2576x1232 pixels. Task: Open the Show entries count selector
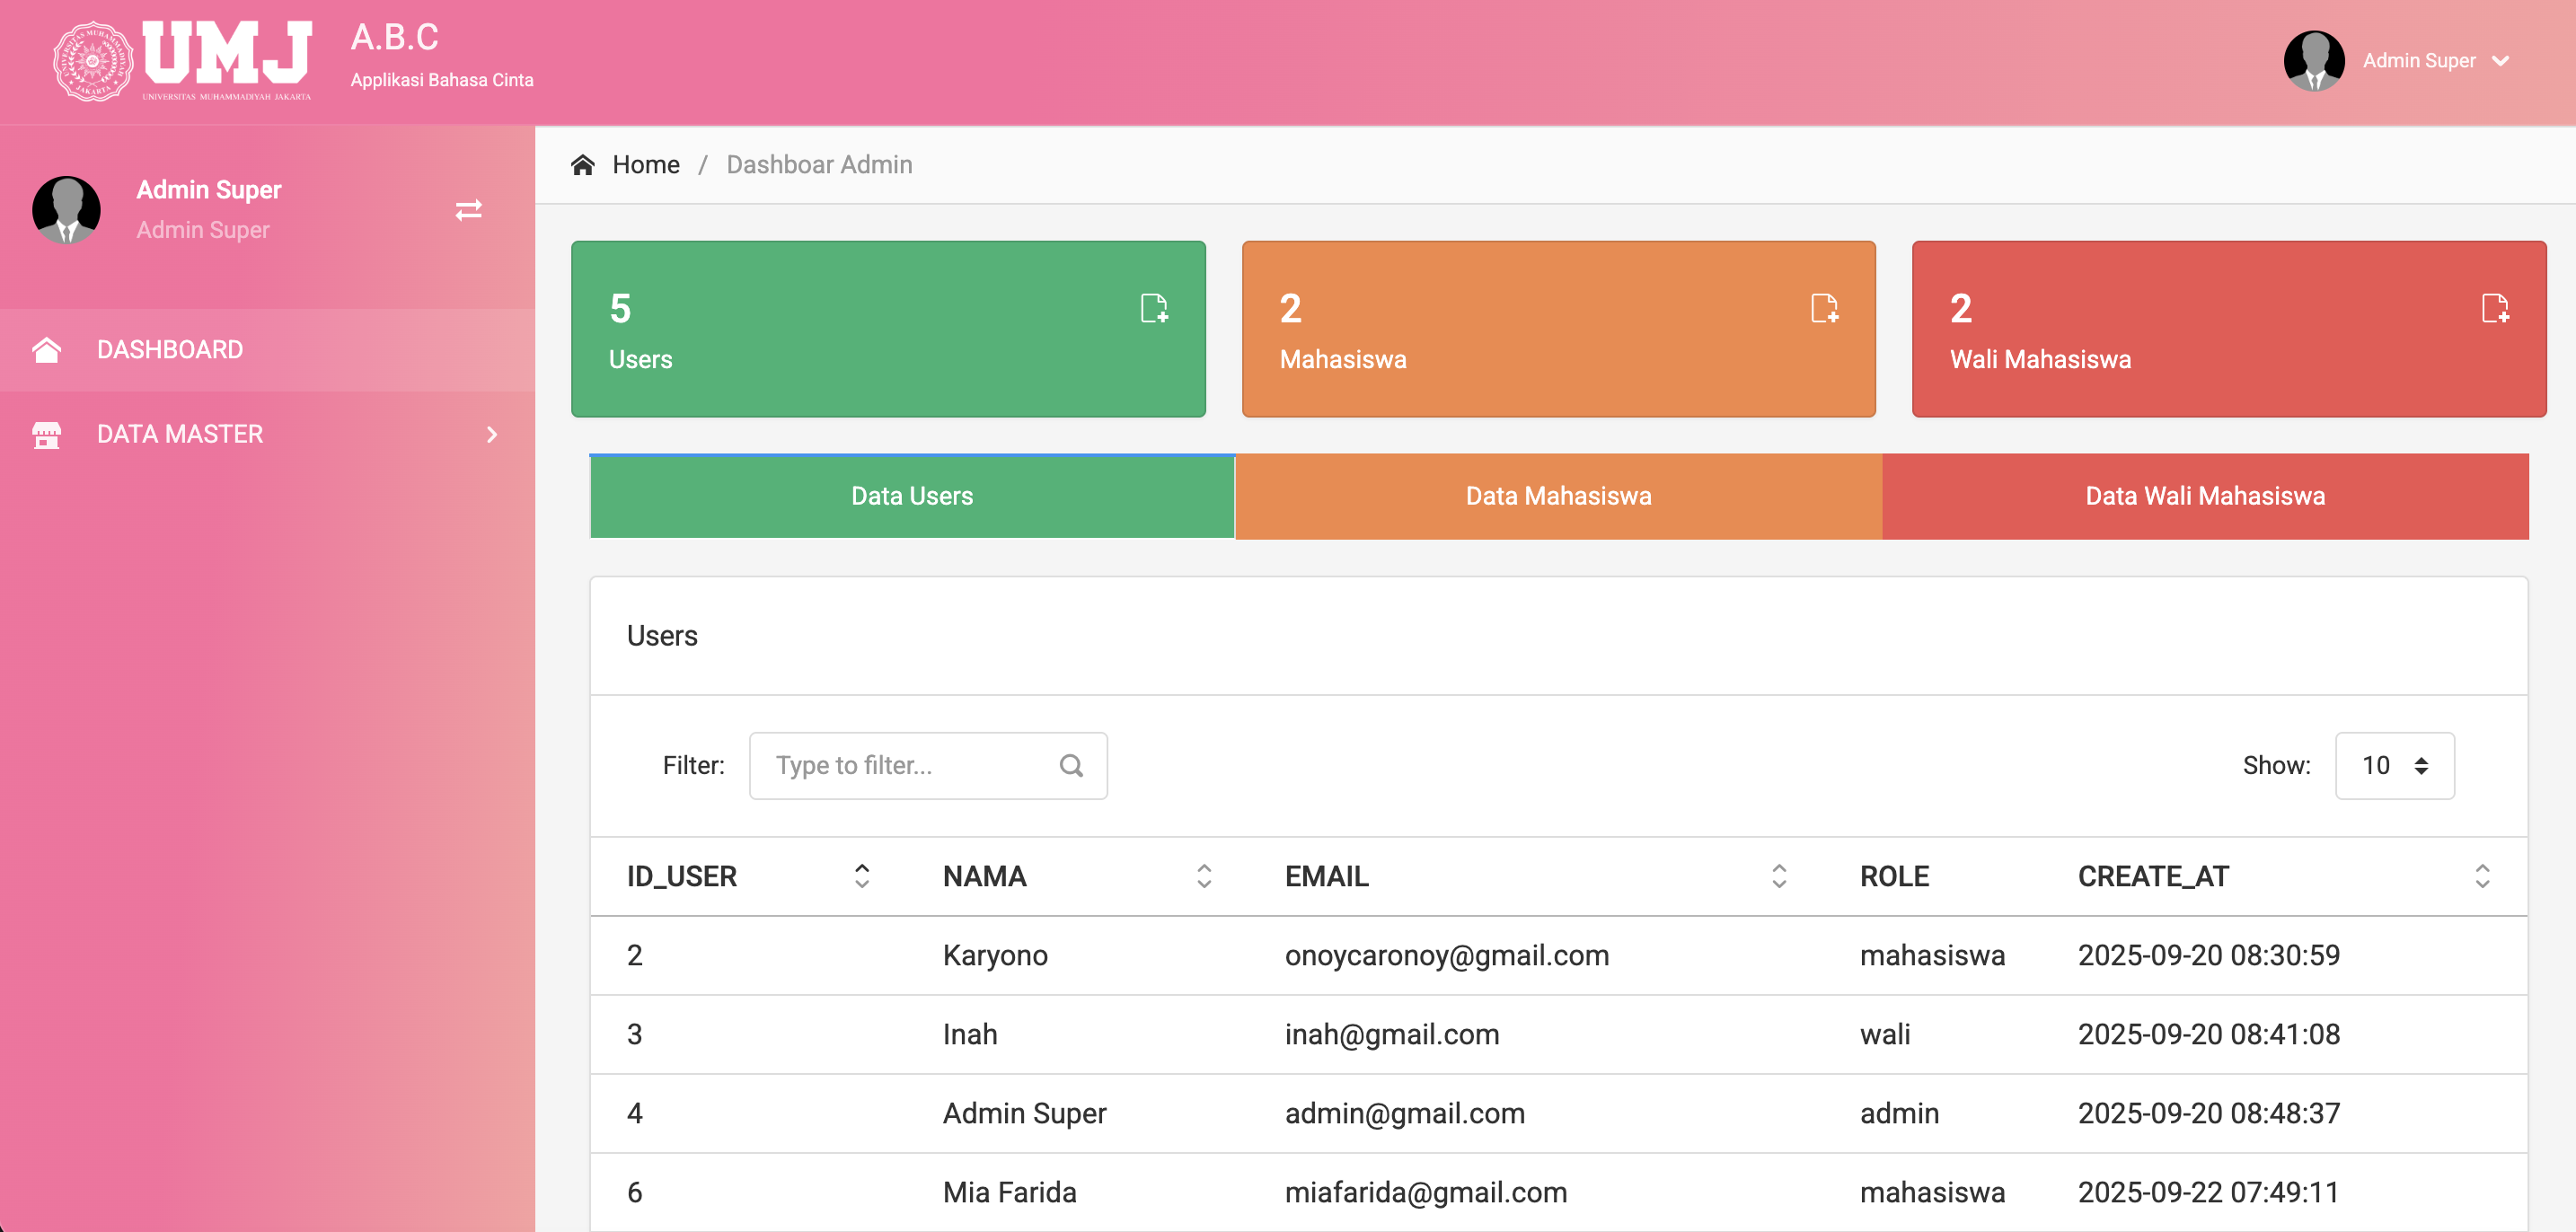tap(2394, 765)
